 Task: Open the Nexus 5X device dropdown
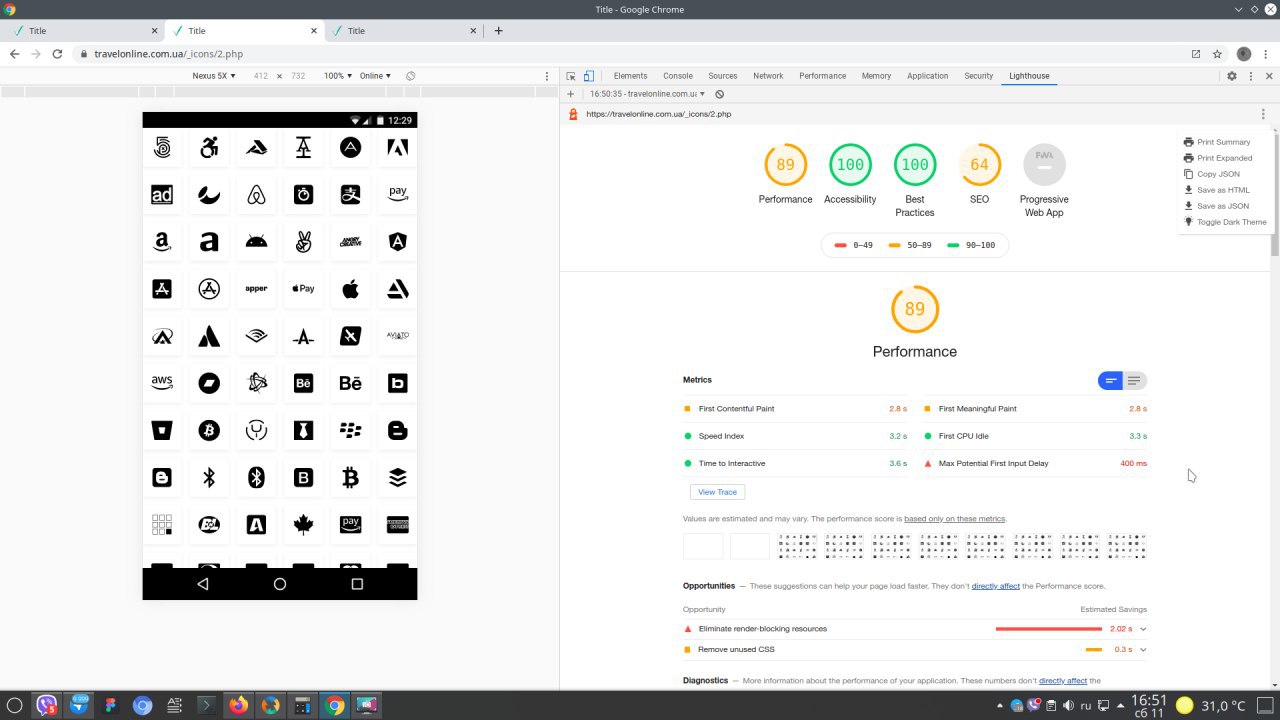[214, 76]
